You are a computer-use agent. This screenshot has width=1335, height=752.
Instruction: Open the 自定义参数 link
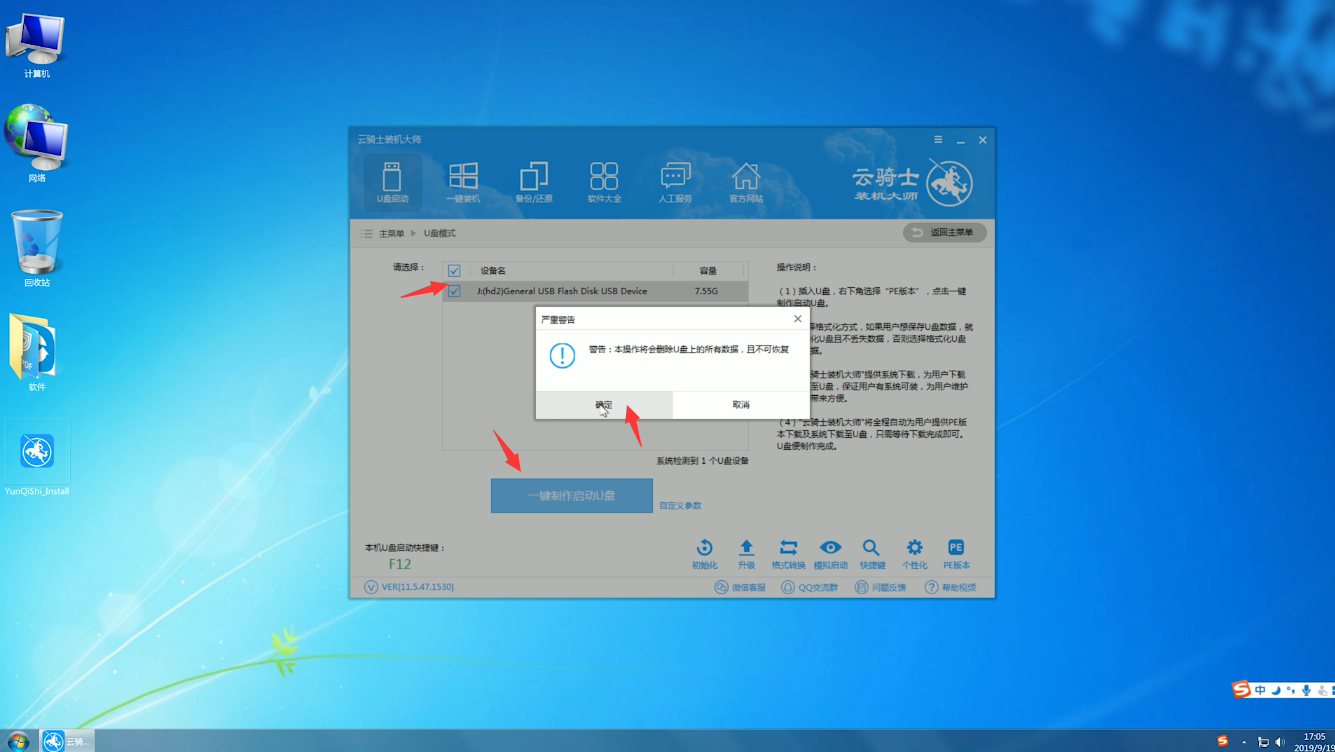point(680,505)
